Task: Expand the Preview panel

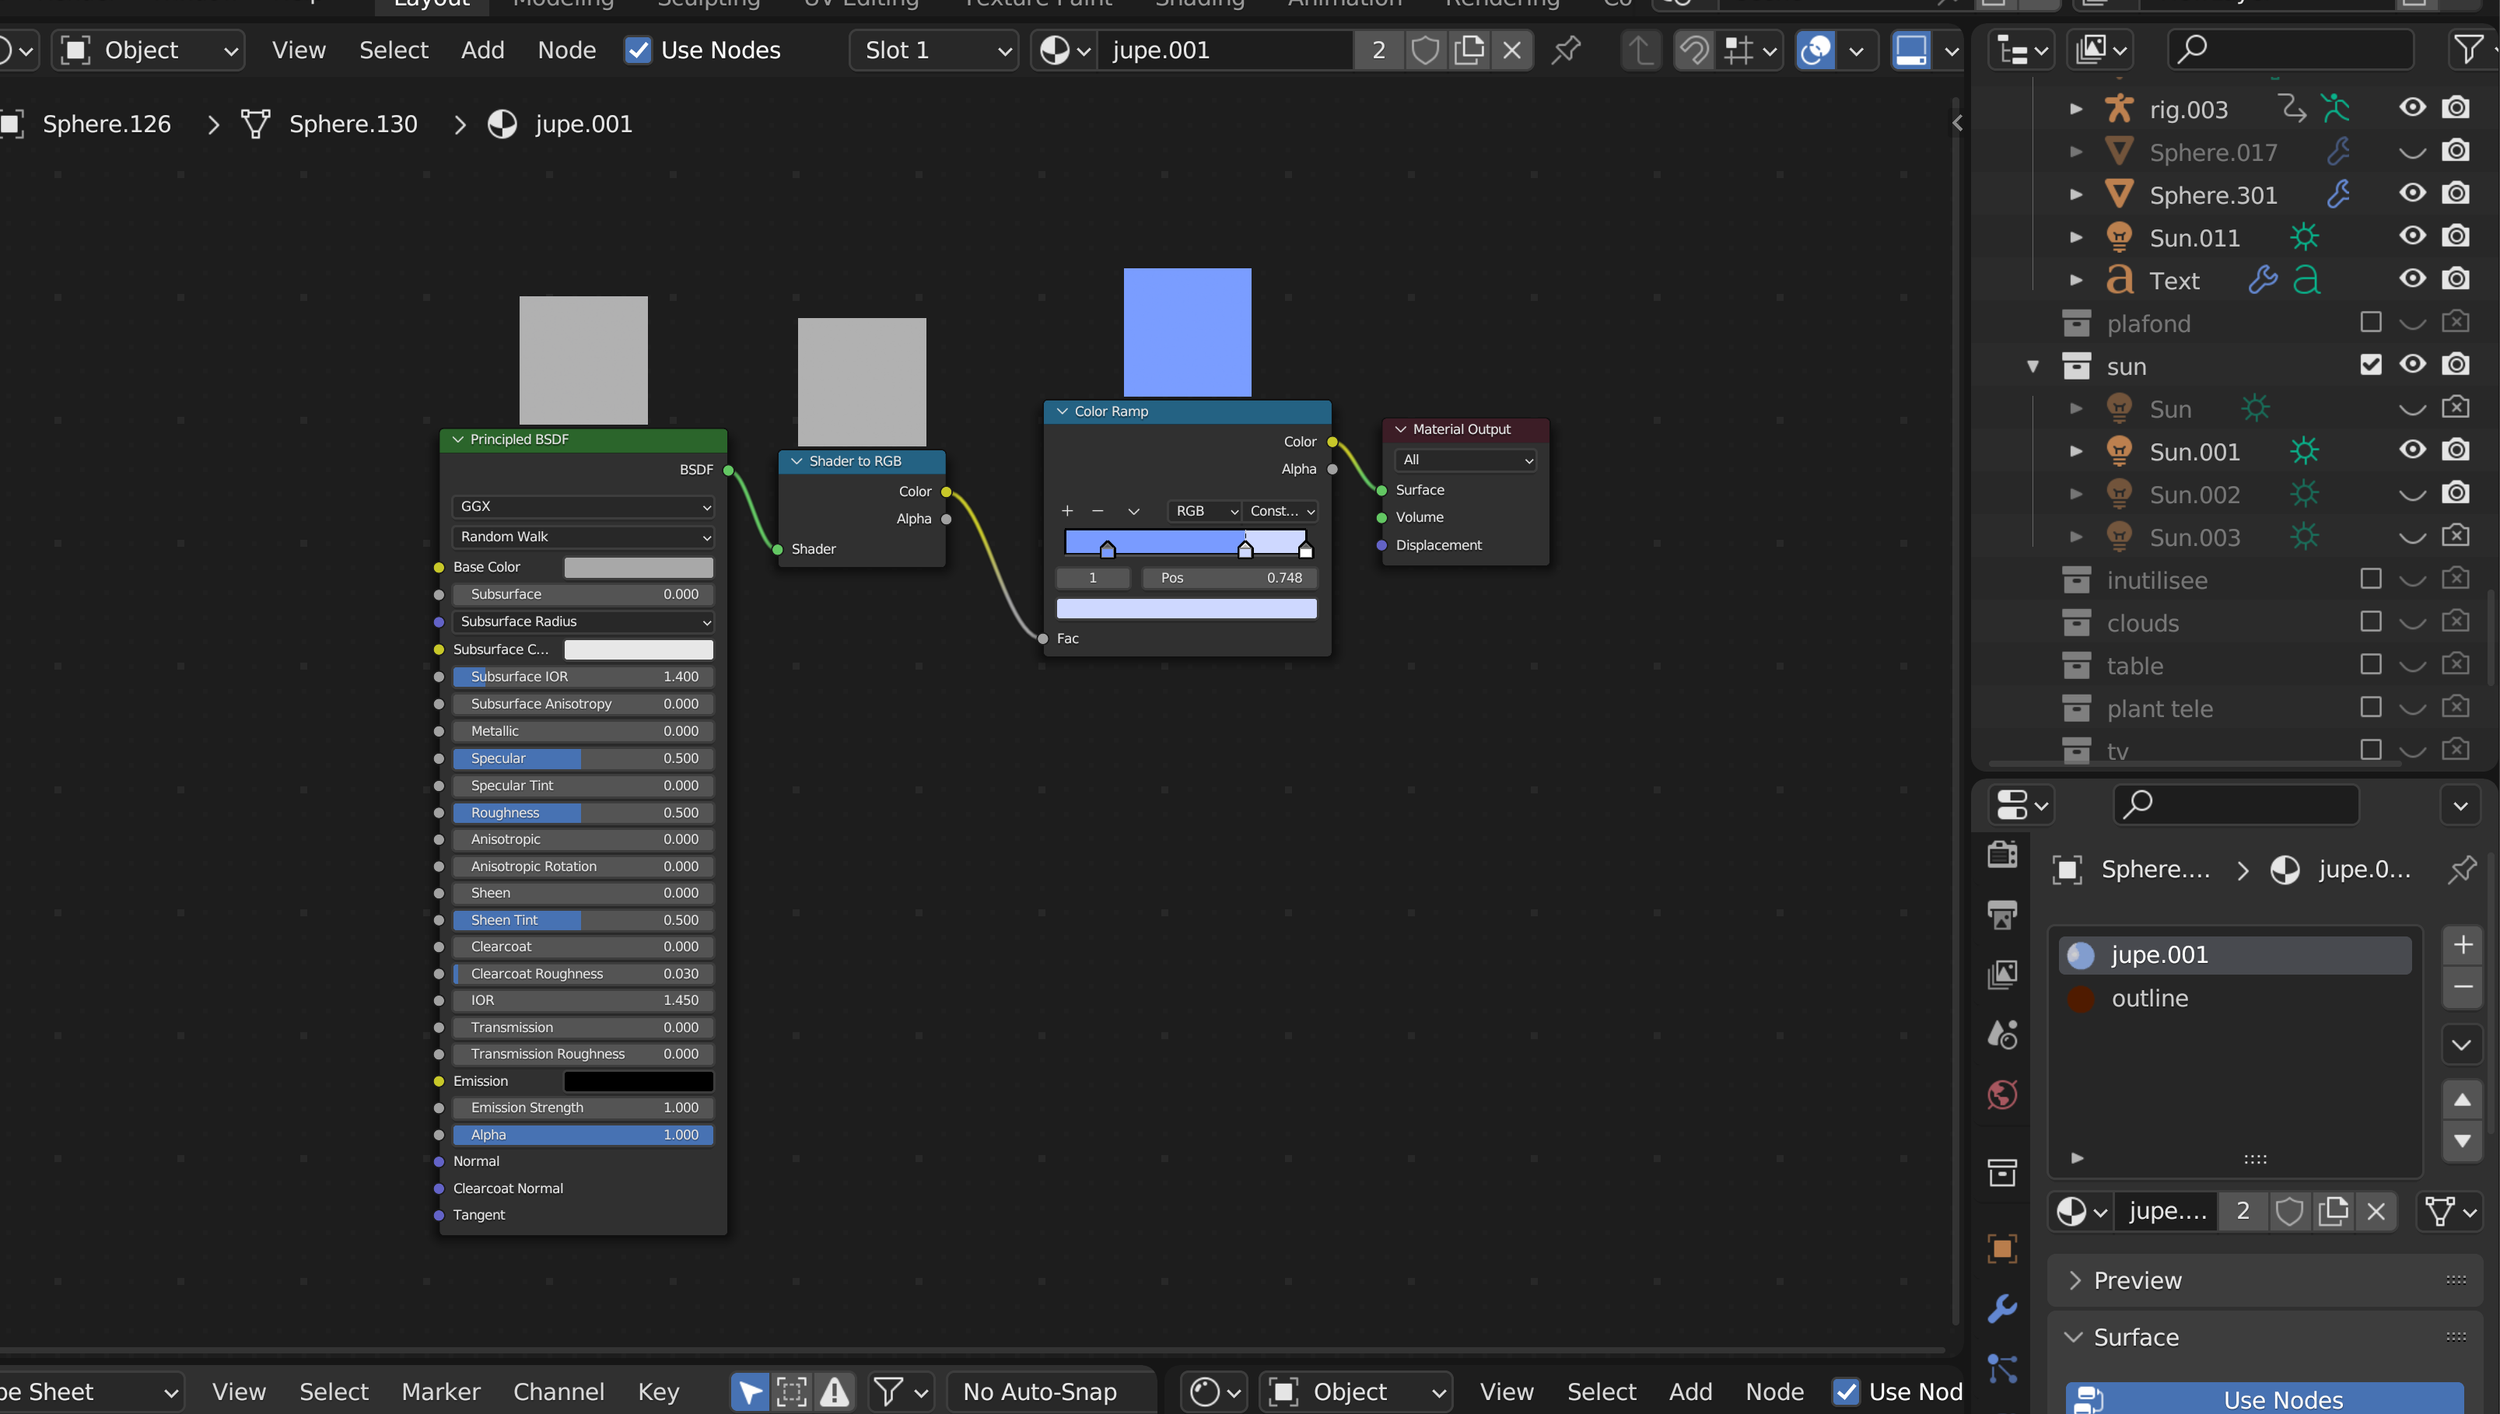Action: tap(2138, 1280)
